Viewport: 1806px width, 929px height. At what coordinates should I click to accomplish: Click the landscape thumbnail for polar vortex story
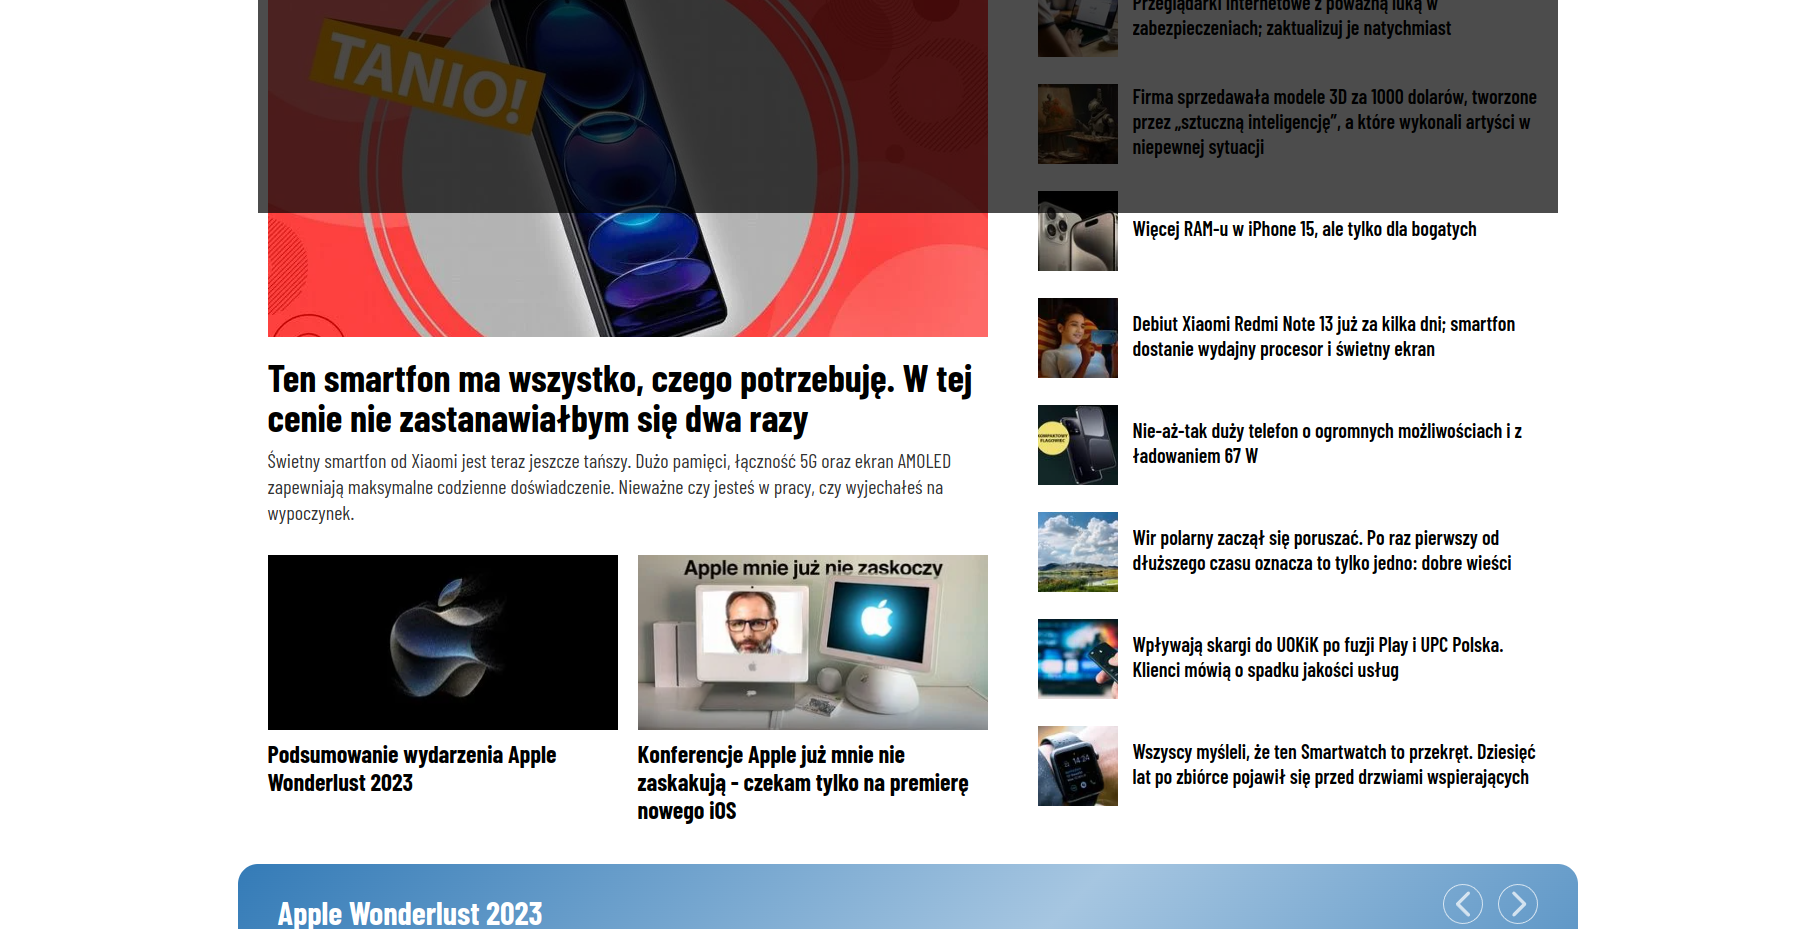point(1077,552)
